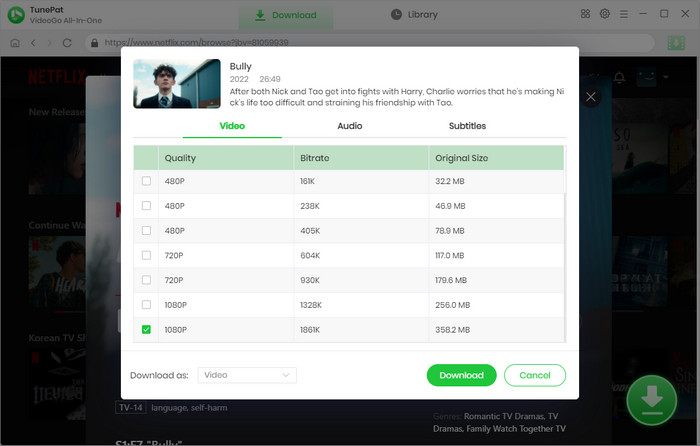Open the Download tab in top bar
The height and width of the screenshot is (446, 700).
[286, 15]
